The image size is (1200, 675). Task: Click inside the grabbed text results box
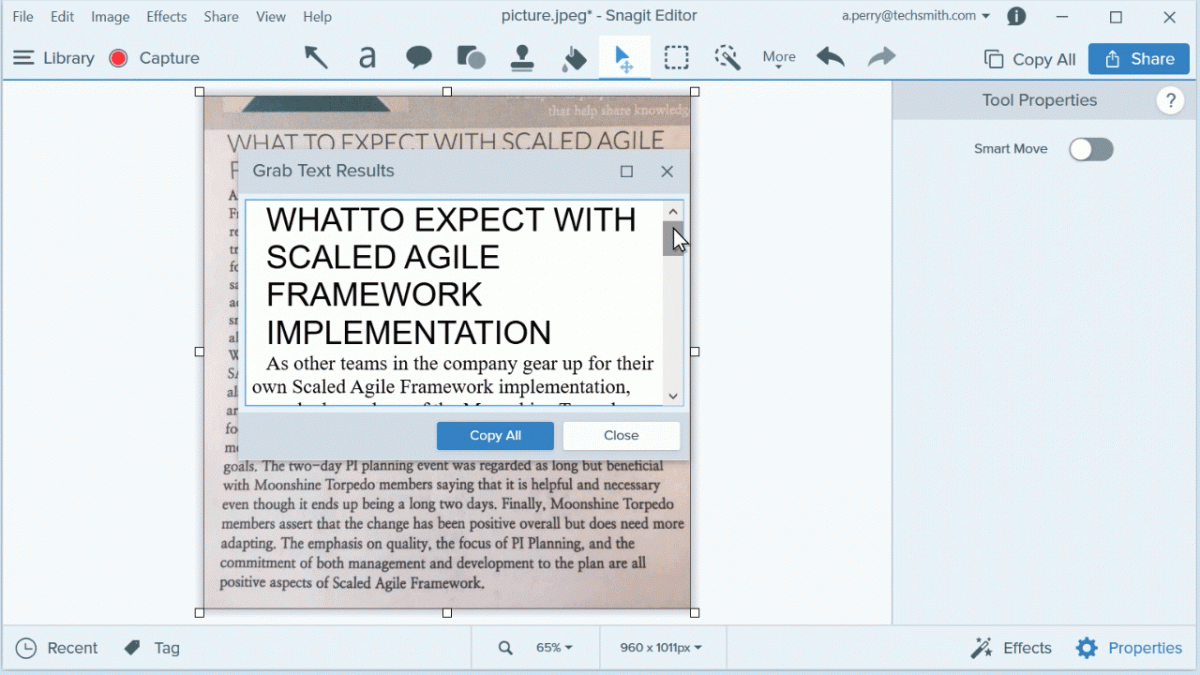point(455,303)
